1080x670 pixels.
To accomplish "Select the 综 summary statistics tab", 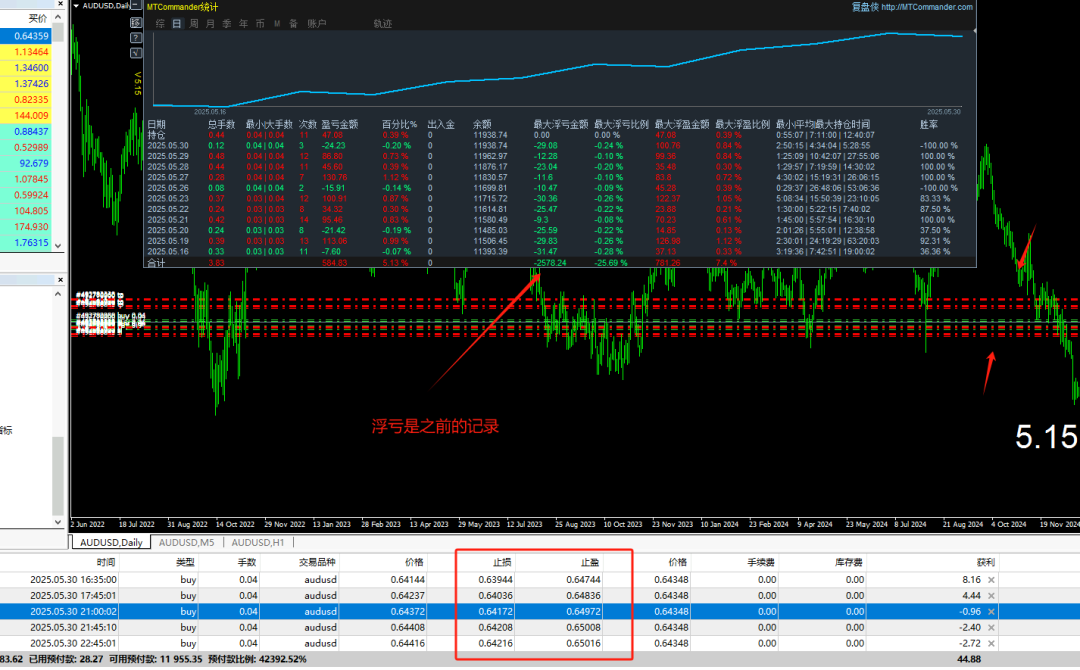I will [160, 23].
